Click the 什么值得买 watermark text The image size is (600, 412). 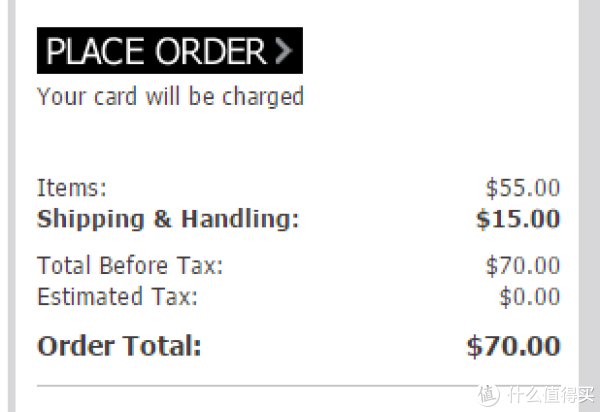(x=551, y=394)
